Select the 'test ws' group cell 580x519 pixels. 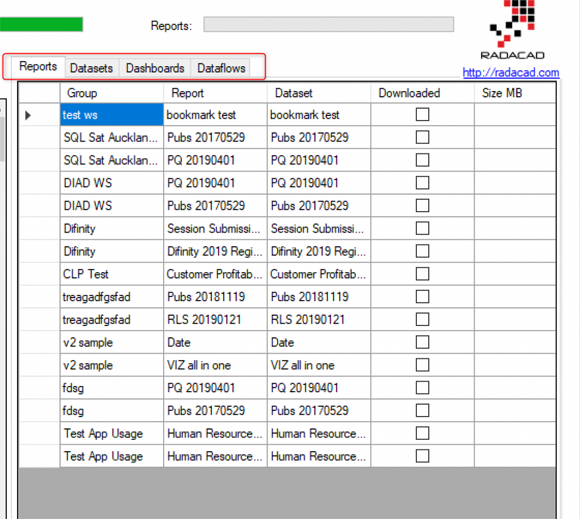coord(112,115)
